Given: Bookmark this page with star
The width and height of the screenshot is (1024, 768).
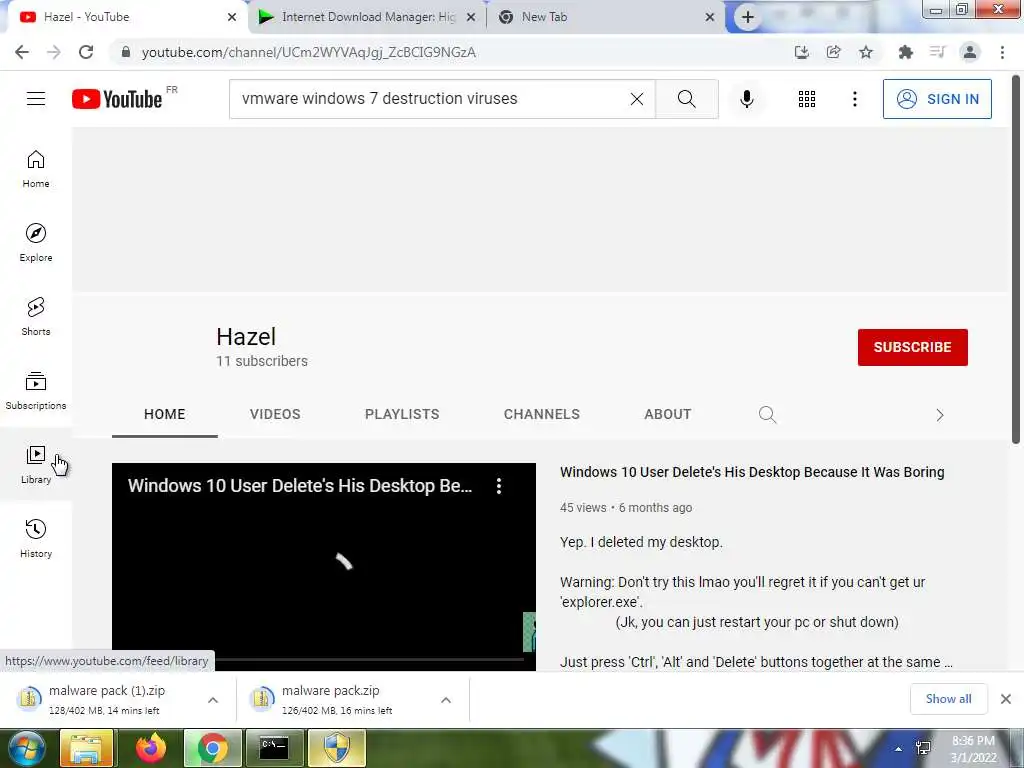Looking at the screenshot, I should [x=866, y=52].
